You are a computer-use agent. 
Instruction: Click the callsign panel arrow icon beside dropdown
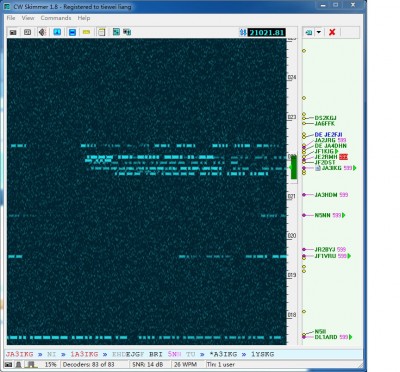309,32
